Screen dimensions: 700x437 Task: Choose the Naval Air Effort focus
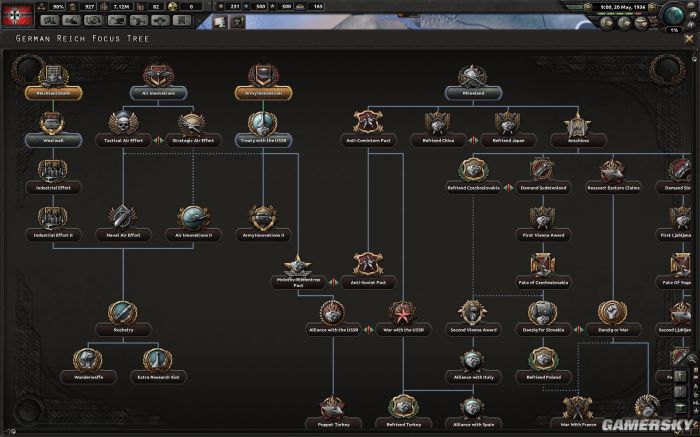pos(123,225)
